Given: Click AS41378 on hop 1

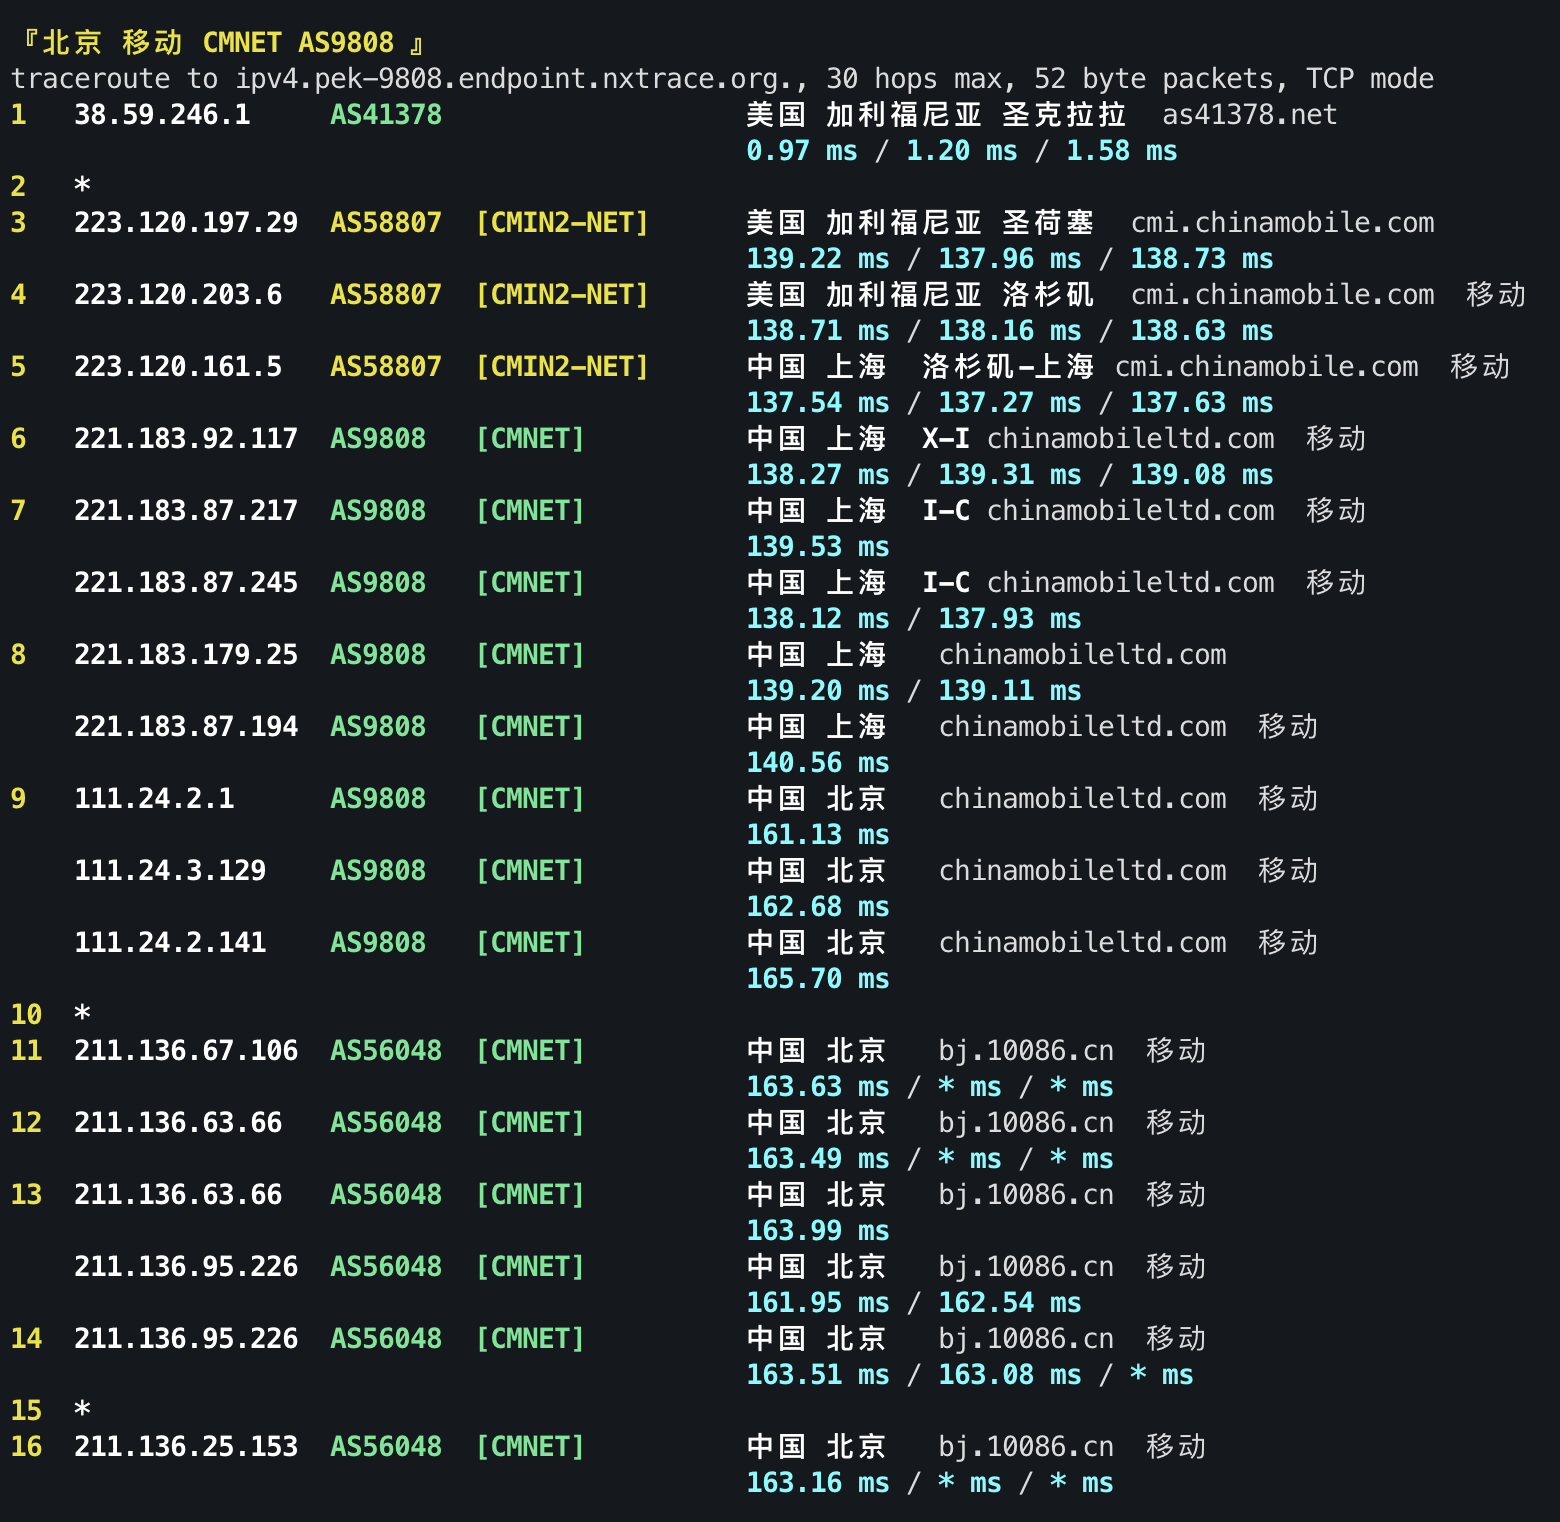Looking at the screenshot, I should pyautogui.click(x=386, y=115).
